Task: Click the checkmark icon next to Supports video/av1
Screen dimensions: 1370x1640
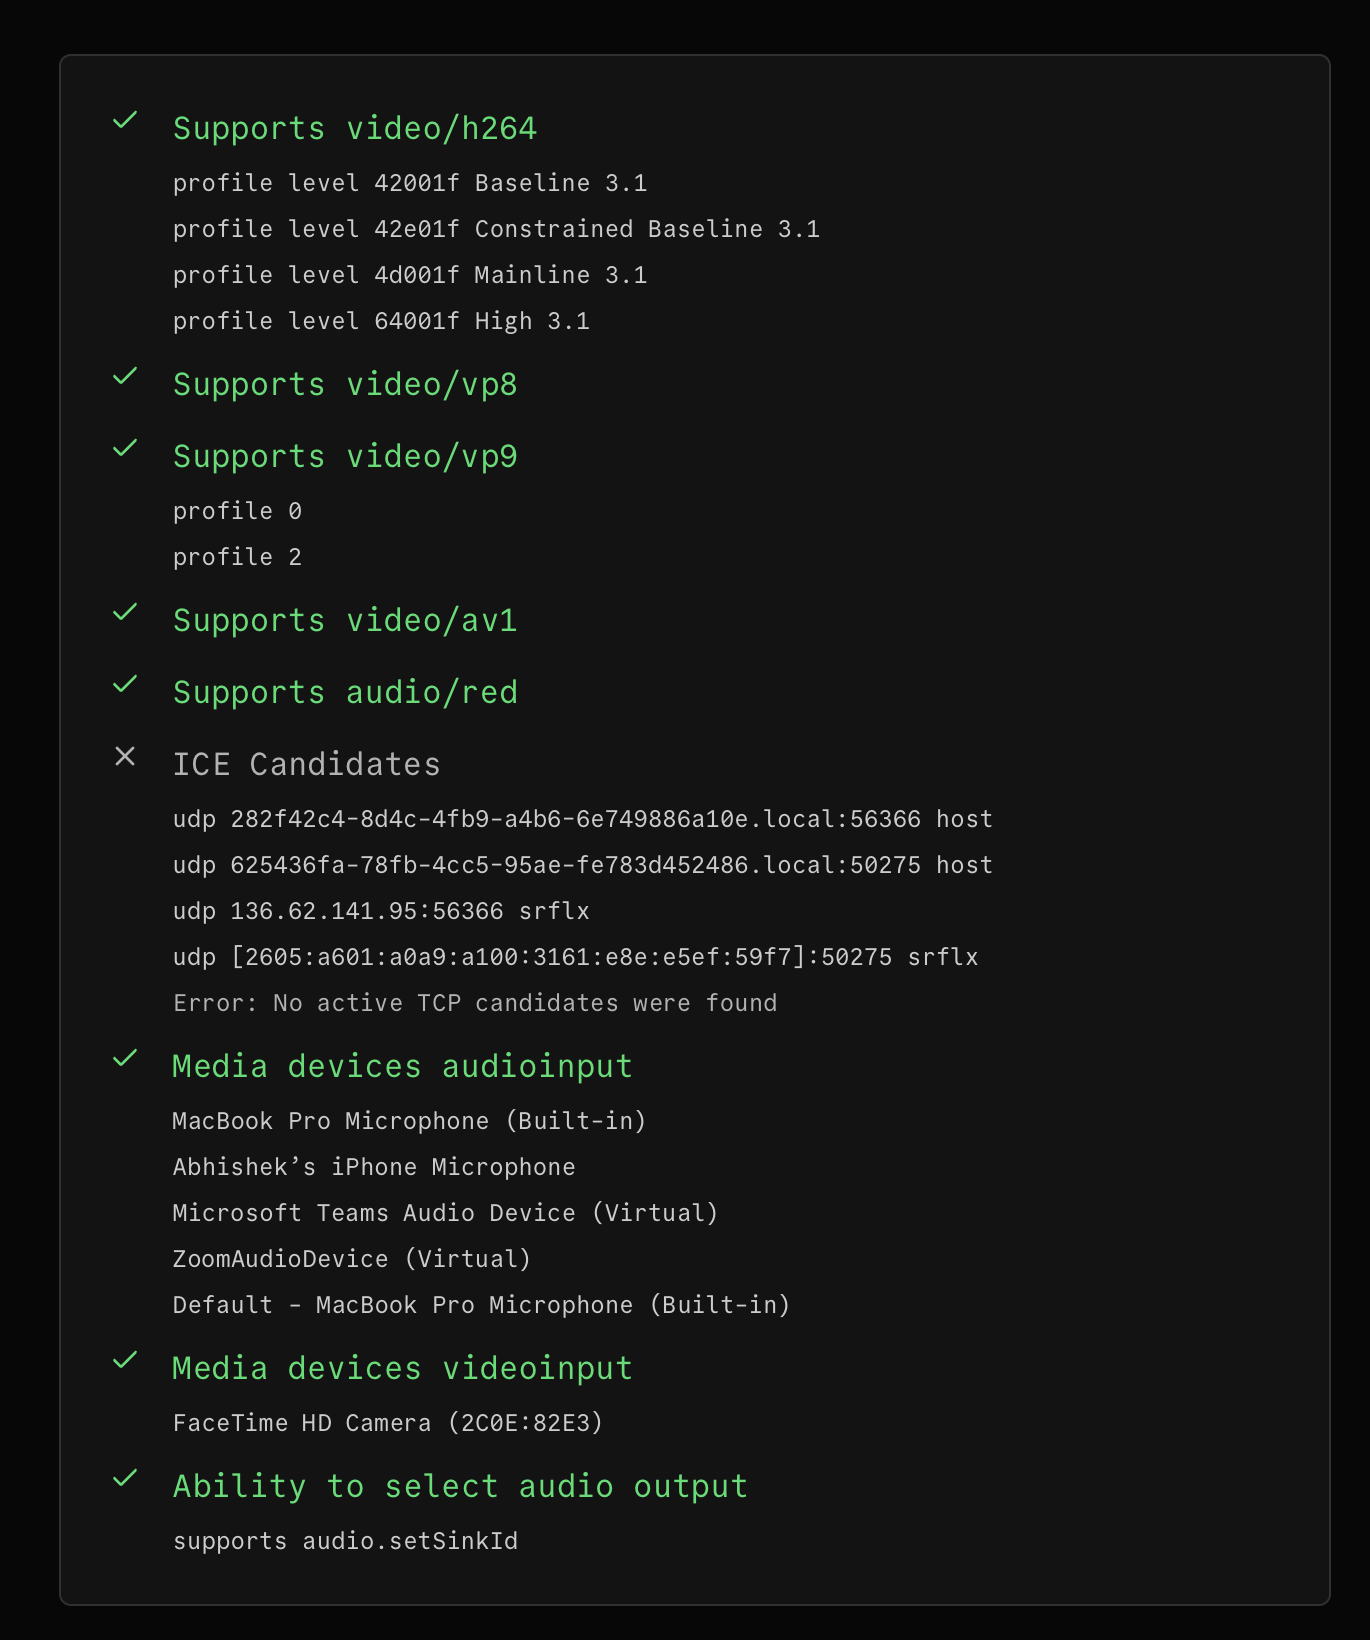Action: pos(125,613)
